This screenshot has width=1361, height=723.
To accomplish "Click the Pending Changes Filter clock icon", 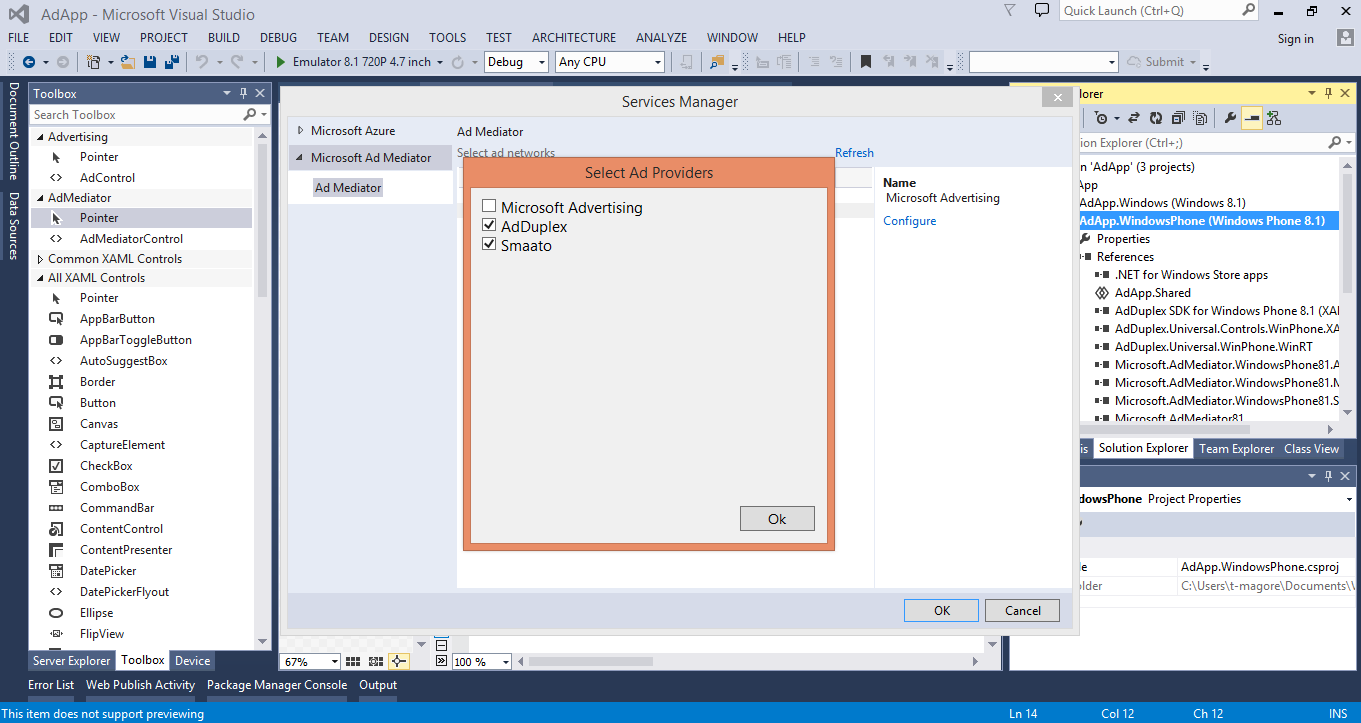I will tap(1100, 118).
